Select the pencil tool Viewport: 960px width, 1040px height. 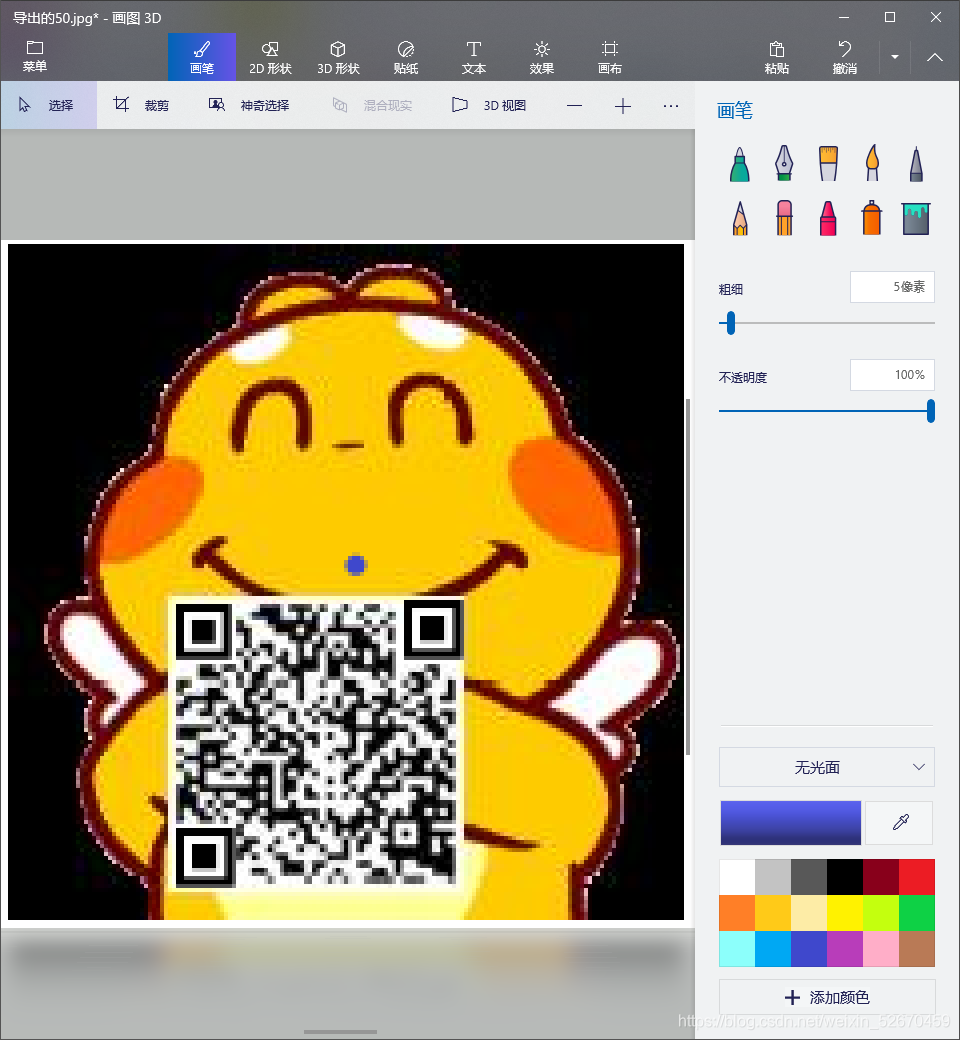[740, 218]
